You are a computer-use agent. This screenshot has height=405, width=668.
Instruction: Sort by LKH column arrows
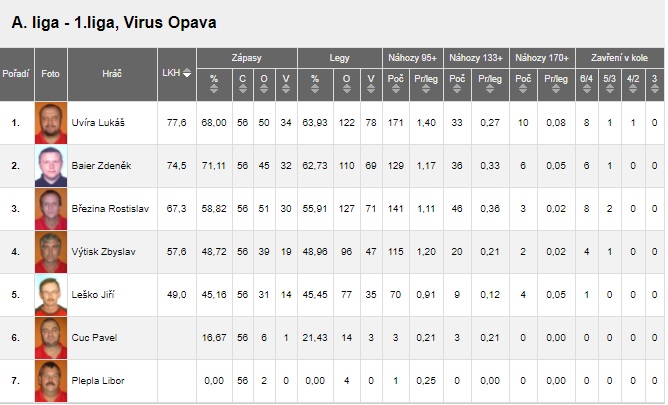click(x=187, y=73)
